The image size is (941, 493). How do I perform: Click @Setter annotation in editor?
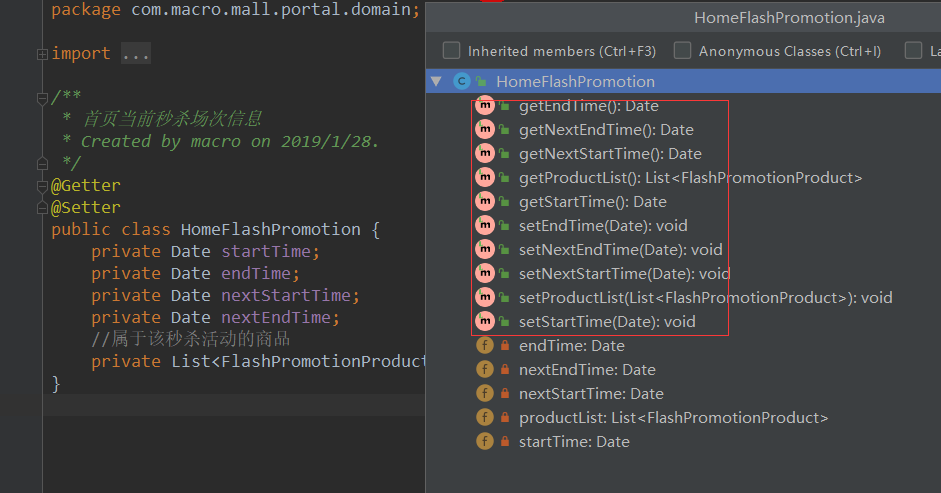click(86, 208)
